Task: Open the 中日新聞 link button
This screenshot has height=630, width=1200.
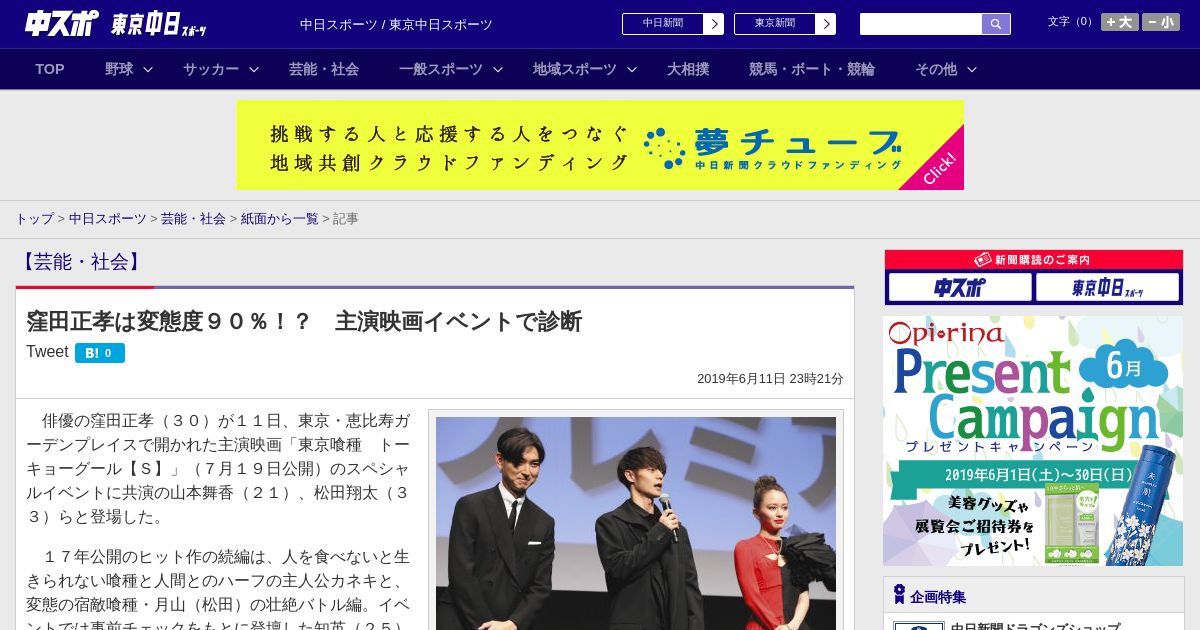Action: tap(663, 24)
